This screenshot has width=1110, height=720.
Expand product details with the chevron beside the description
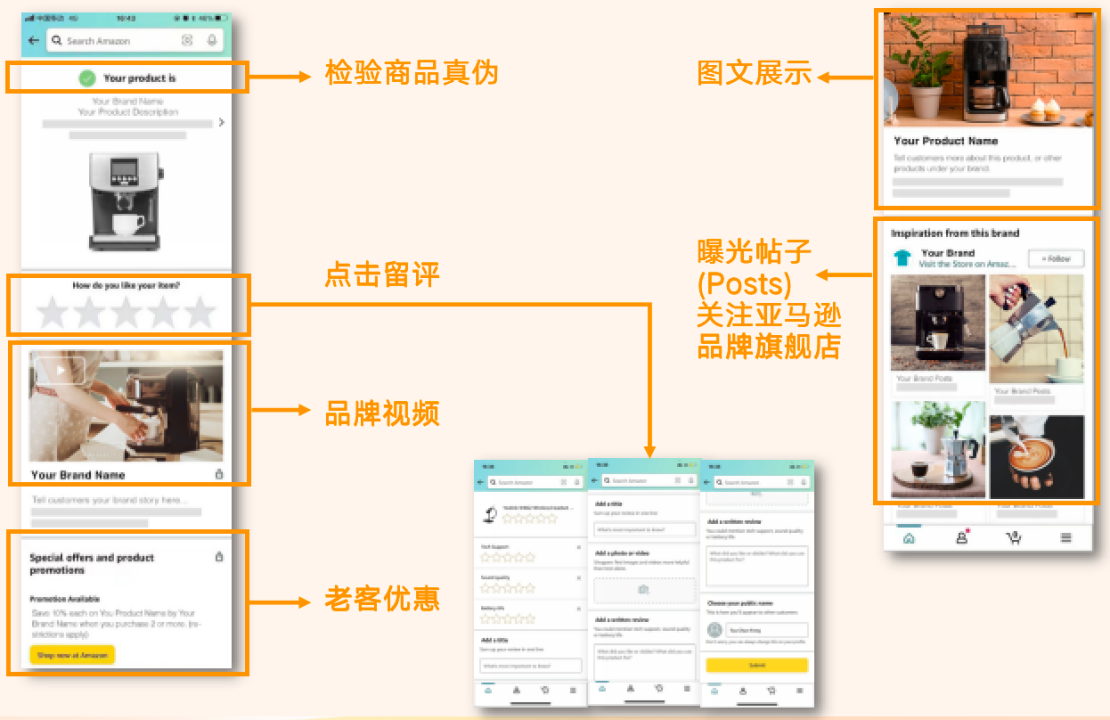click(221, 123)
